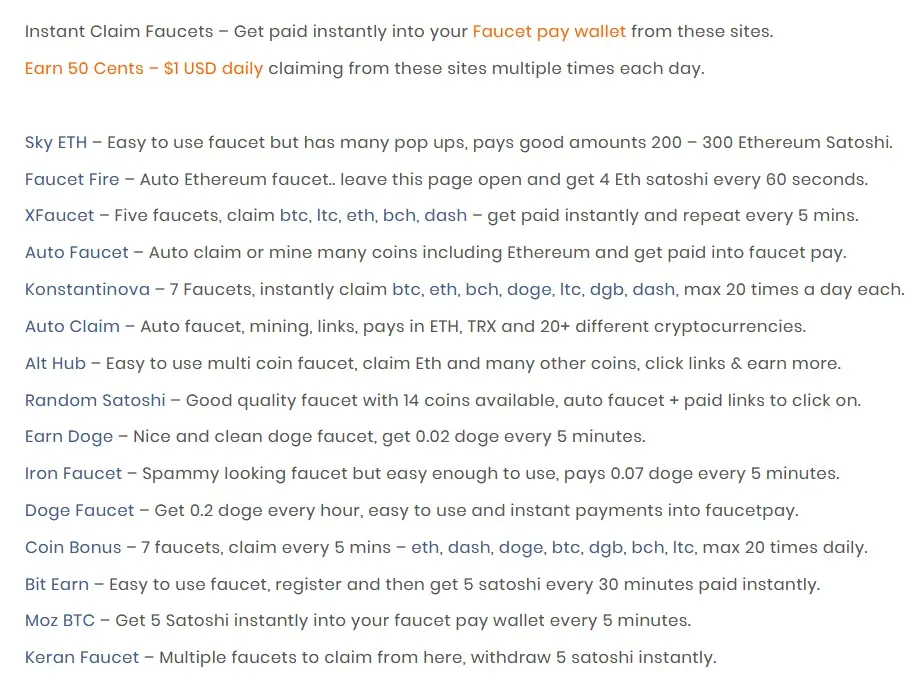Open the Coin Bonus link
The height and width of the screenshot is (696, 920).
[x=73, y=548]
